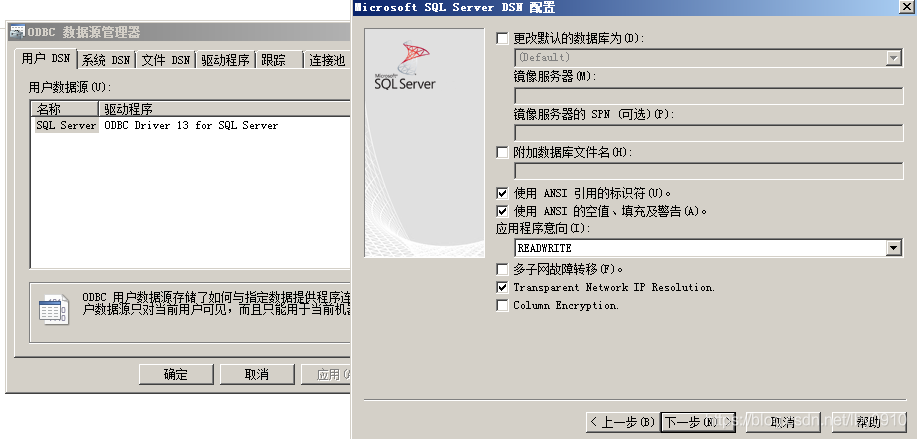Click the ODBC manager title bar icon
The height and width of the screenshot is (439, 917).
18,32
